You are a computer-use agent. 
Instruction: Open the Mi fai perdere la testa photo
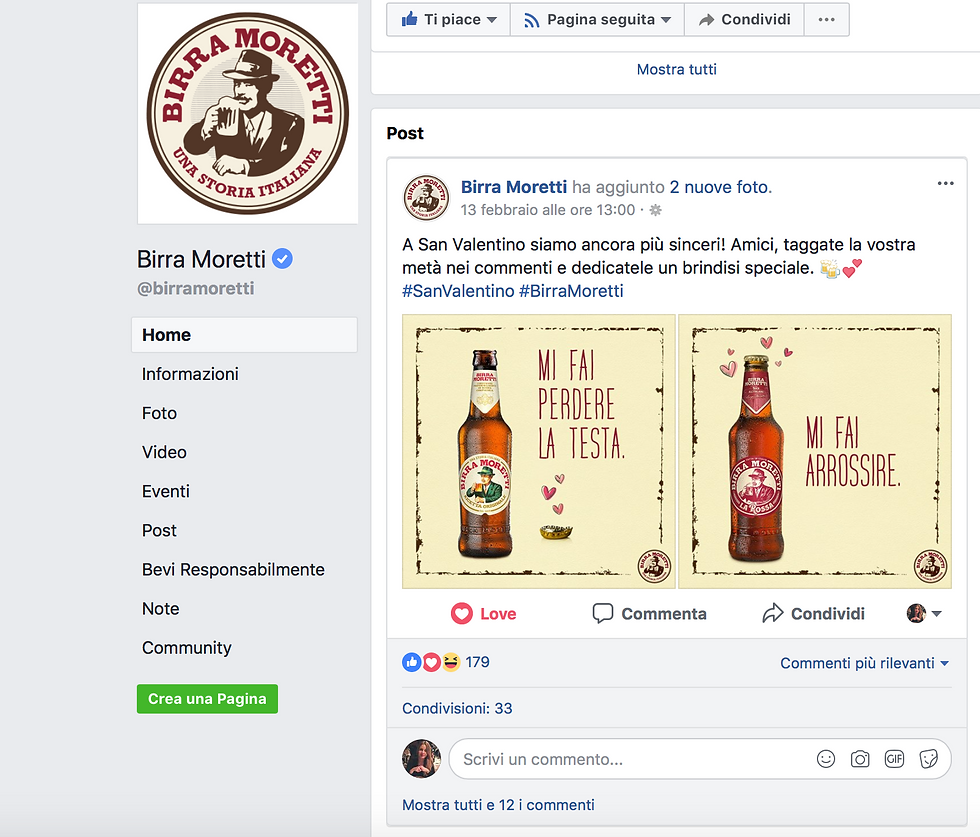pos(539,451)
